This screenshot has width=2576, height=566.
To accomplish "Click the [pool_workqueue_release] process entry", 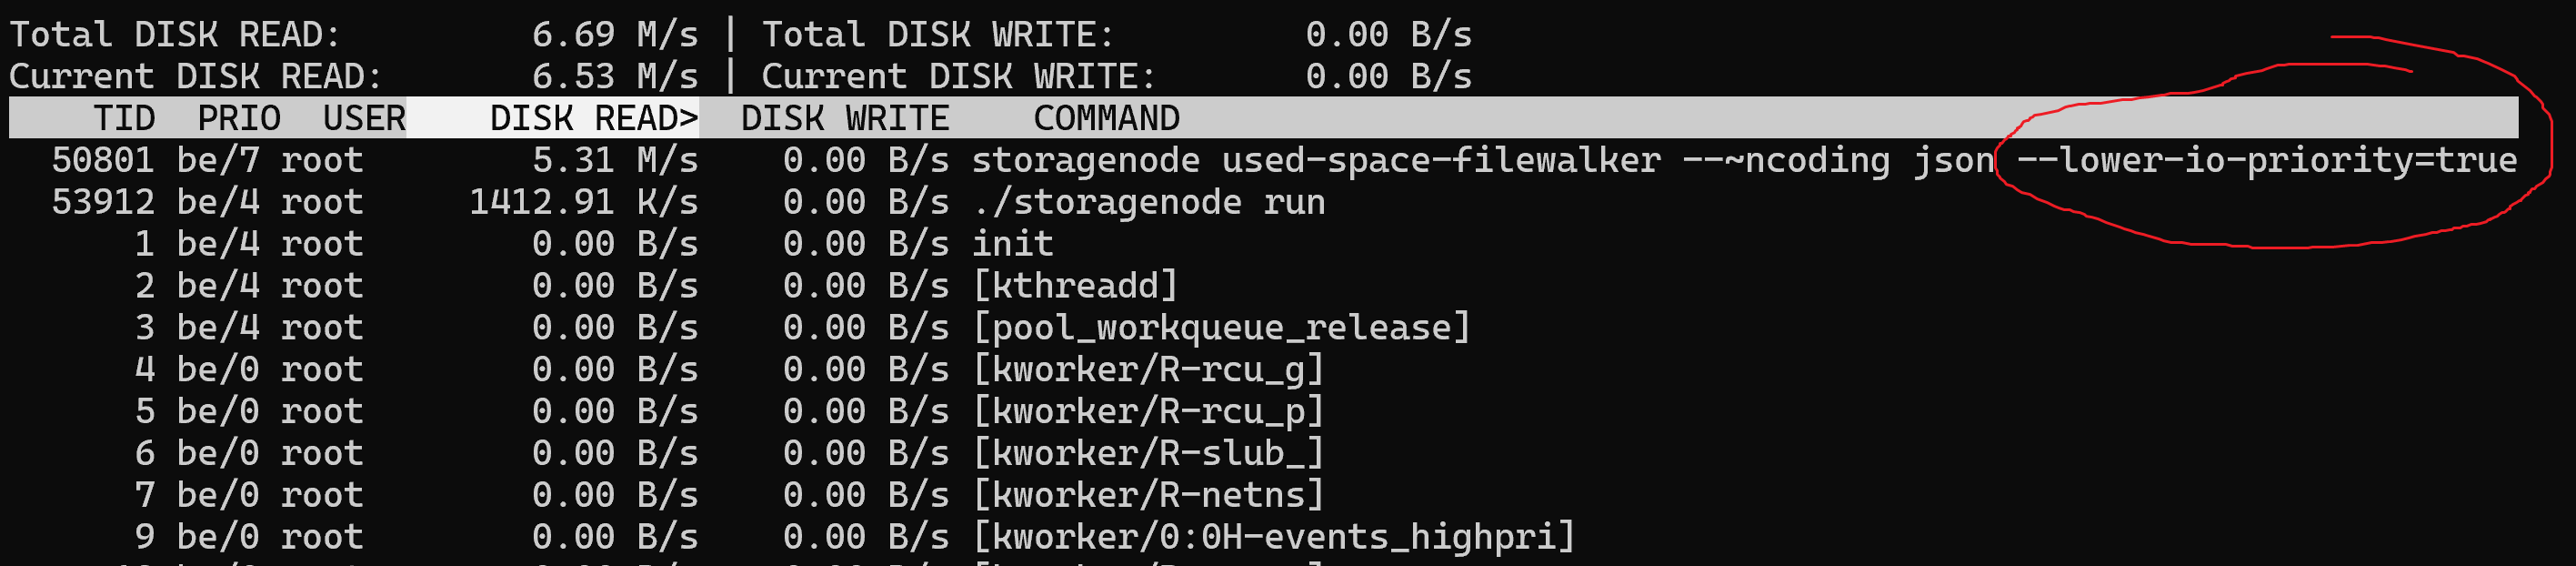I will [1221, 328].
